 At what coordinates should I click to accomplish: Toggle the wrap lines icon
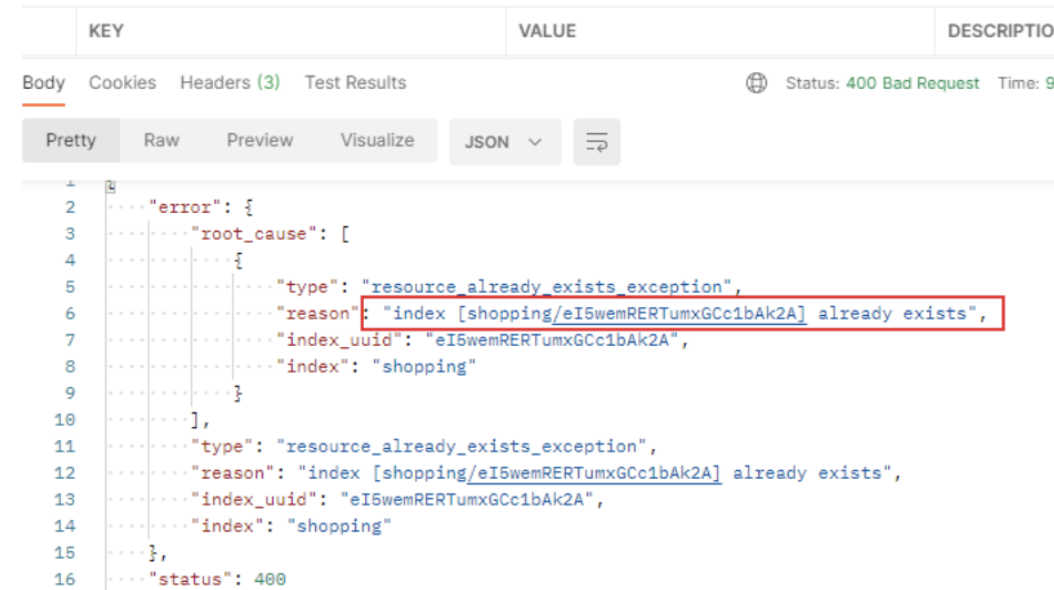(x=597, y=142)
